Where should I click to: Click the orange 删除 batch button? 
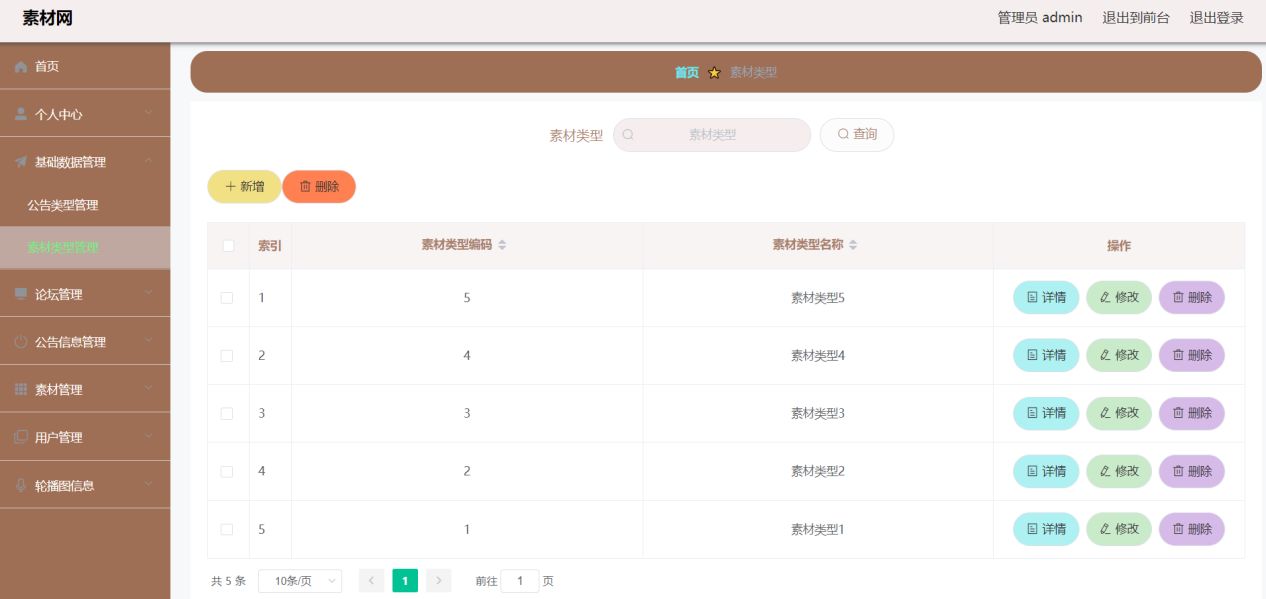coord(319,187)
